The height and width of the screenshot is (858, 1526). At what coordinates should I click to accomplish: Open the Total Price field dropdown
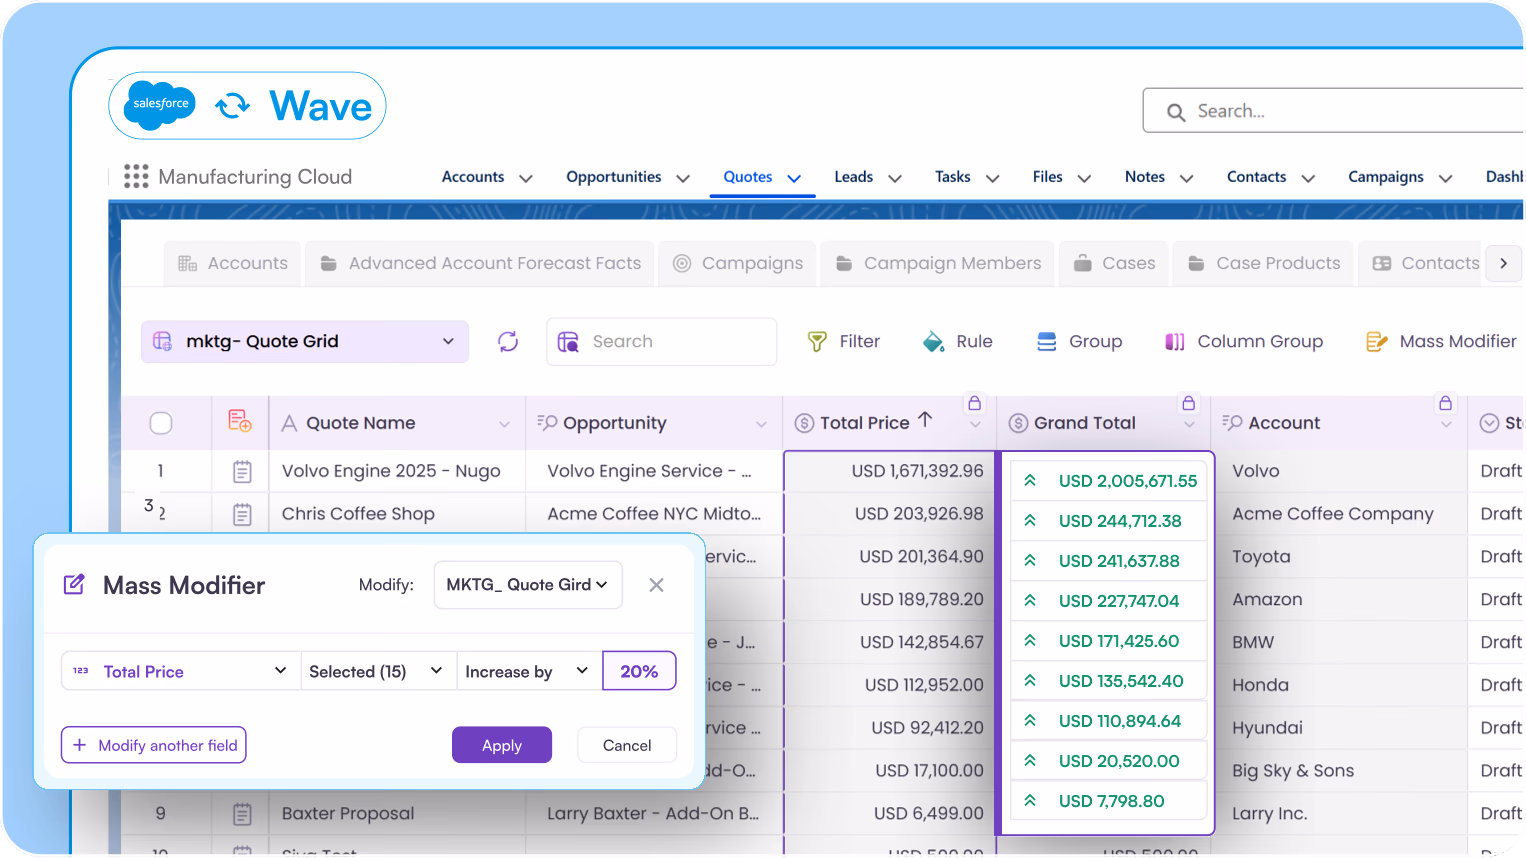pos(181,671)
